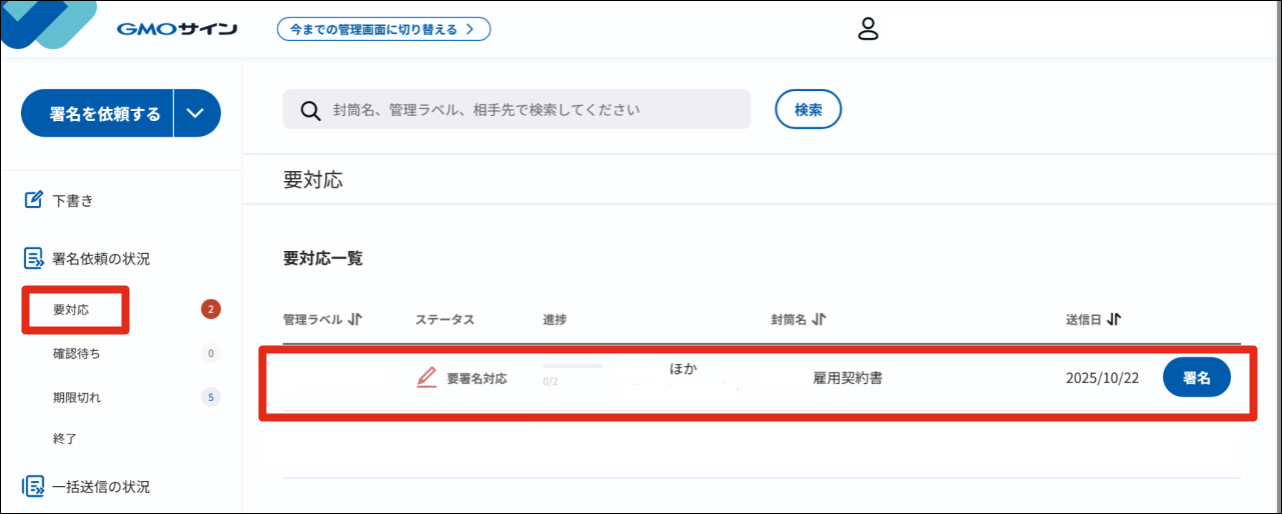Open 終了 in the sidebar
1282x514 pixels.
click(64, 438)
